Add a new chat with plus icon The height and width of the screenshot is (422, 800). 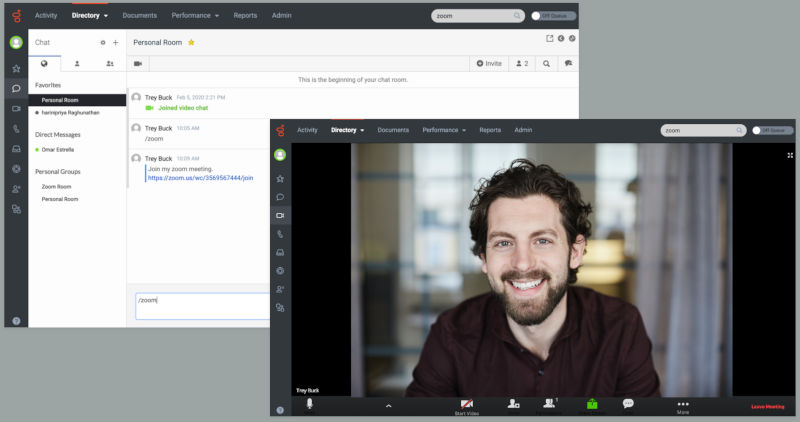pyautogui.click(x=115, y=43)
